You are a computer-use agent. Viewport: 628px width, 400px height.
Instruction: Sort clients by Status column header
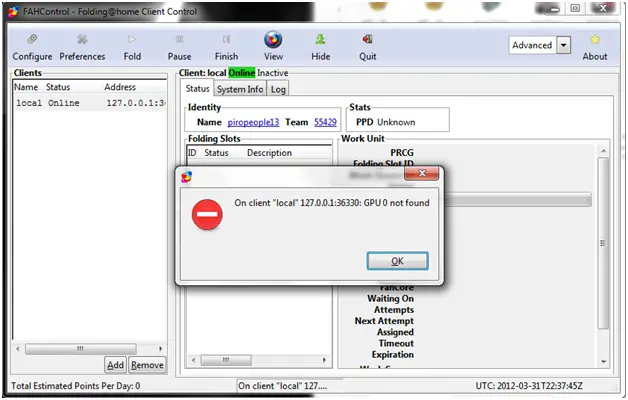click(58, 87)
